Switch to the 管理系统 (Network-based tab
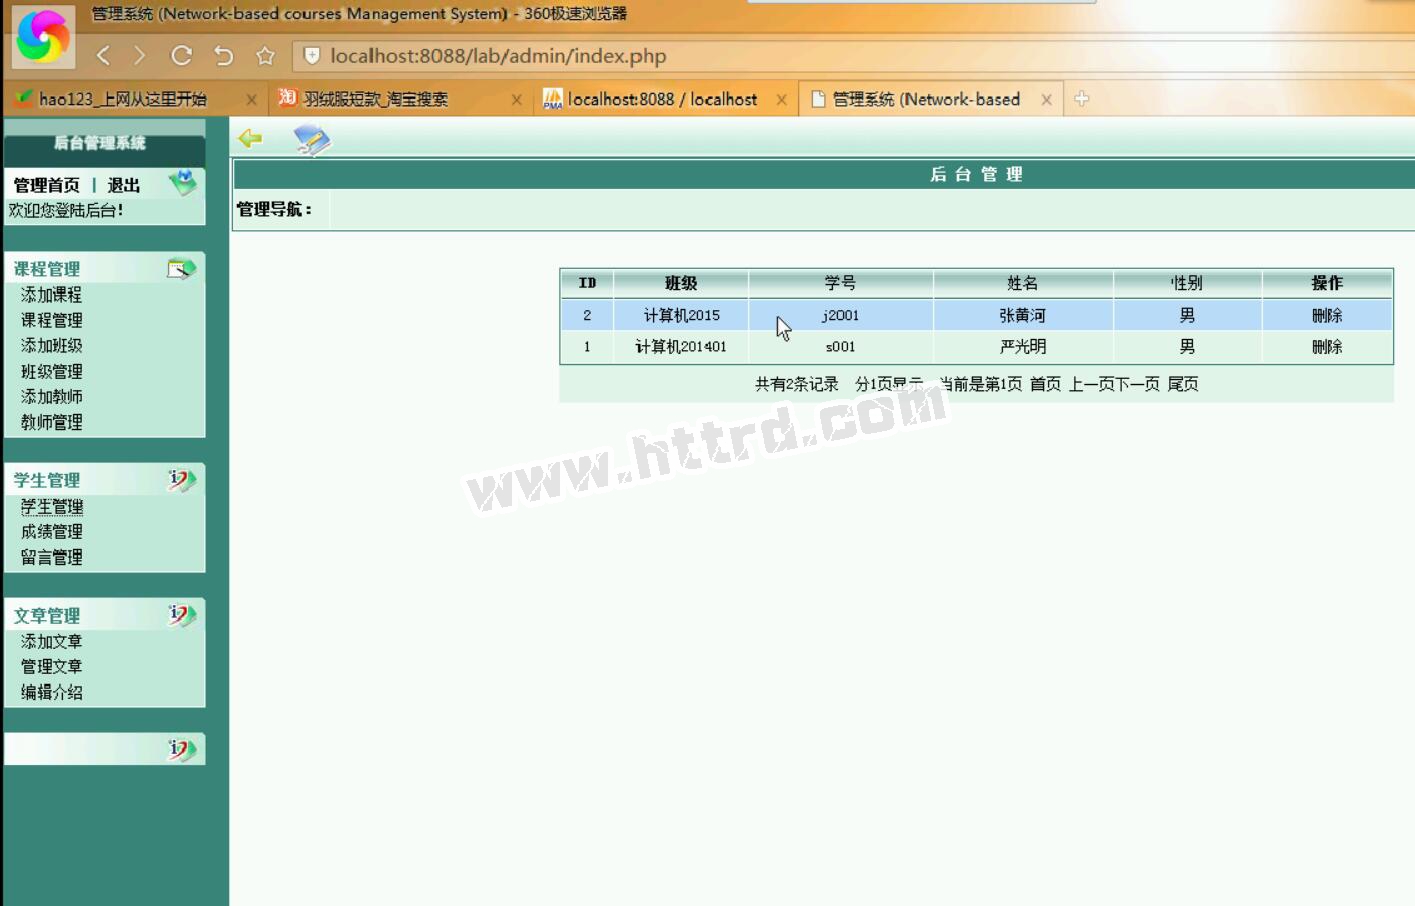 [926, 99]
